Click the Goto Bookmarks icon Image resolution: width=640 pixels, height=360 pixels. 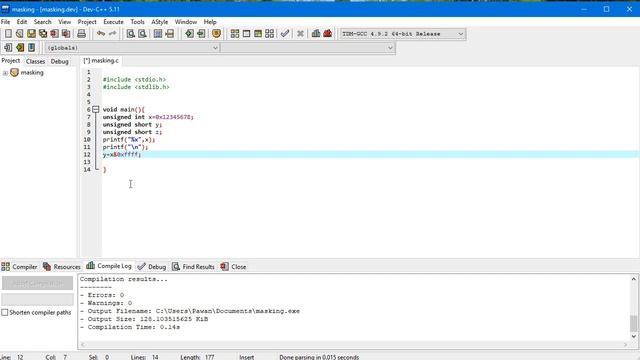tap(31, 47)
